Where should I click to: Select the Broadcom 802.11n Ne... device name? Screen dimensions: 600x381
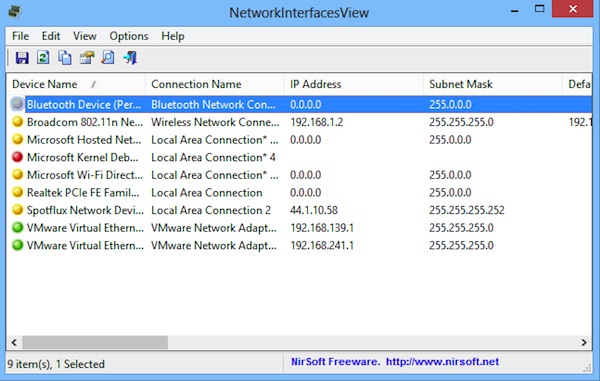point(85,122)
